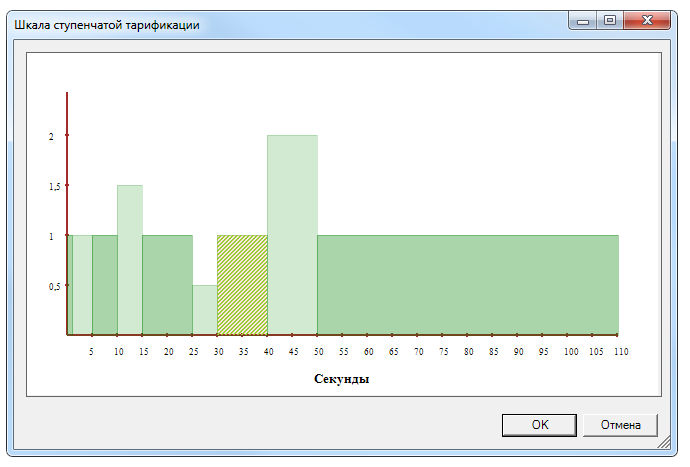Image resolution: width=690 pixels, height=467 pixels.
Task: Minimize the Шкала ступенчатой тарификации window
Action: (583, 20)
